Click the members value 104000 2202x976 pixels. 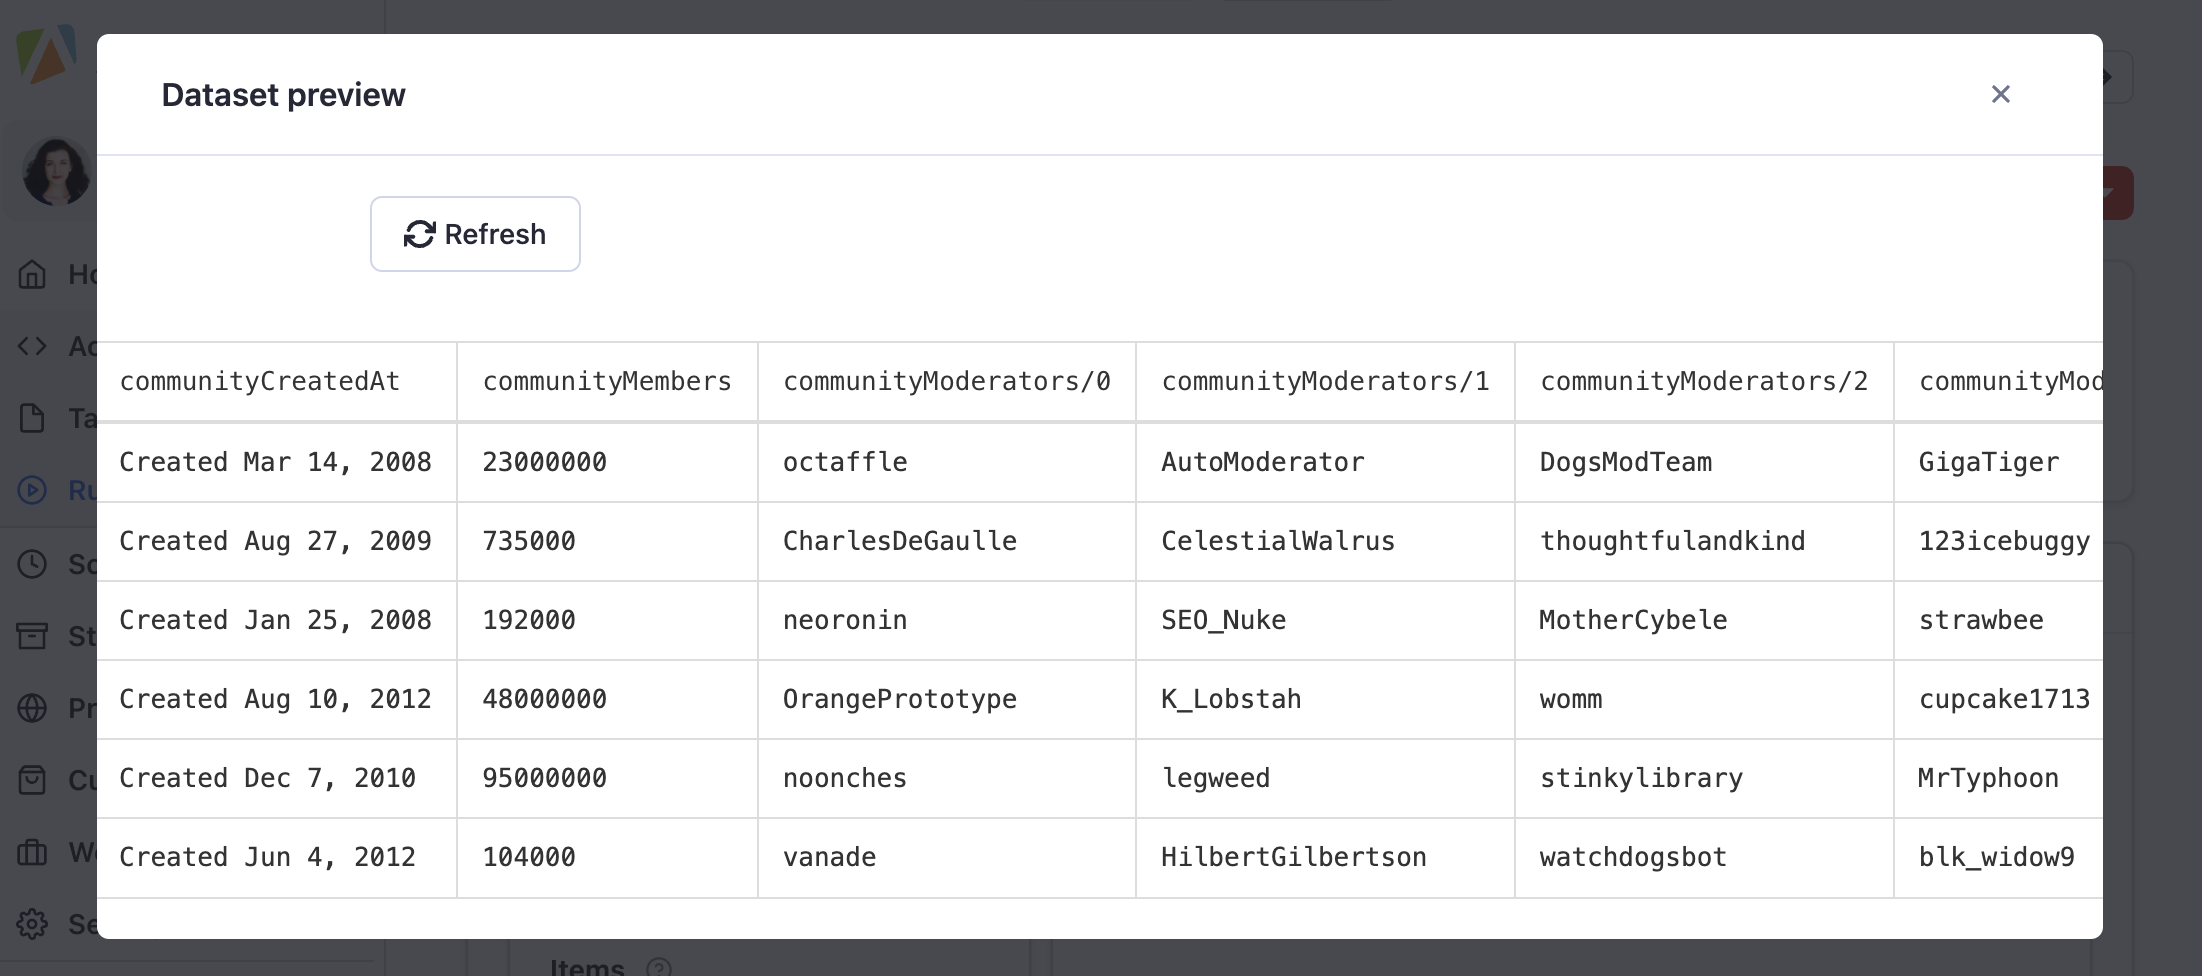607,857
